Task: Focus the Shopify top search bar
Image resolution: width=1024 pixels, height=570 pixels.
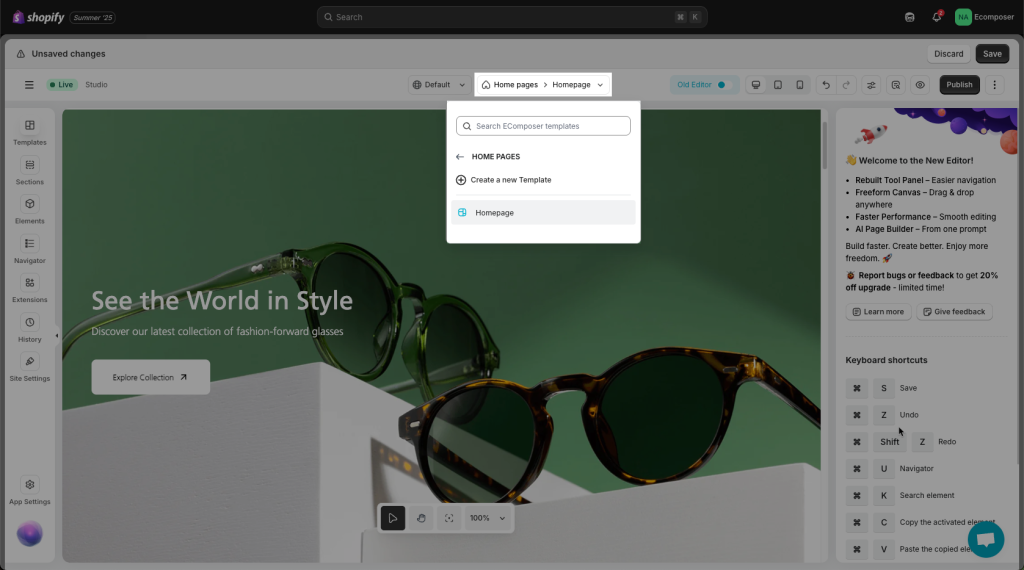Action: 512,17
